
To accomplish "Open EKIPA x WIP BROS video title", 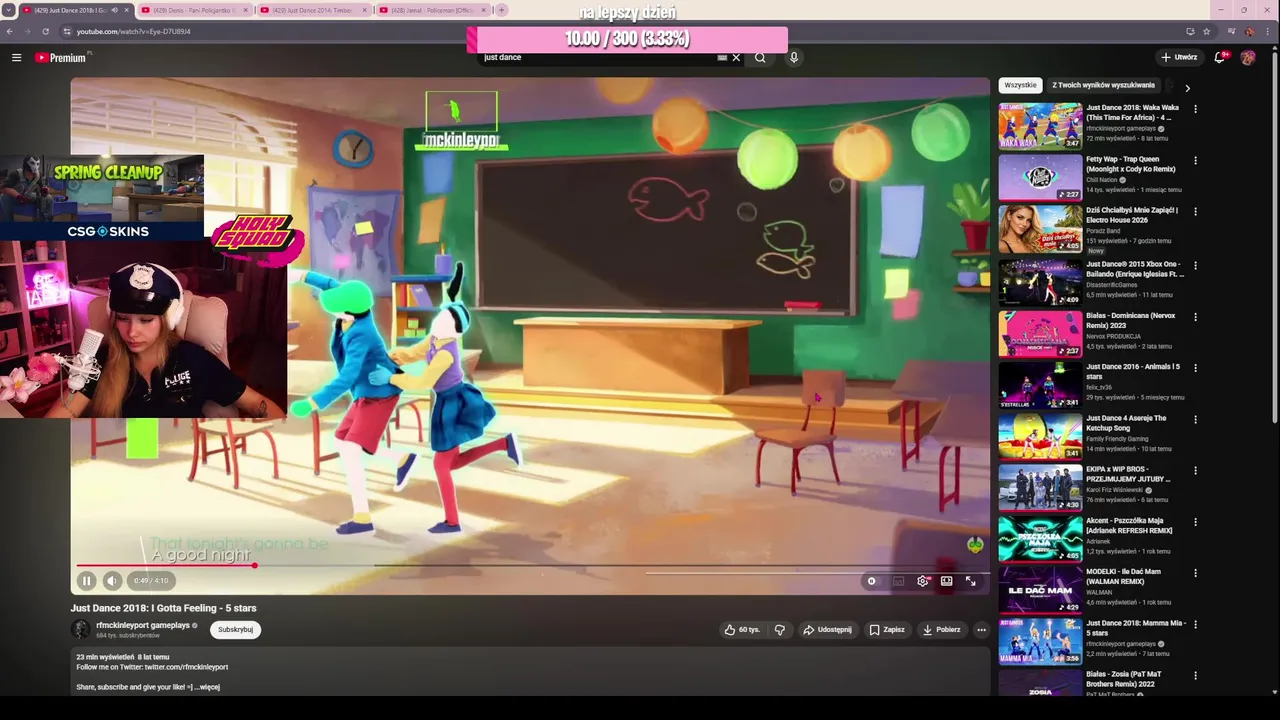I will [x=1128, y=474].
